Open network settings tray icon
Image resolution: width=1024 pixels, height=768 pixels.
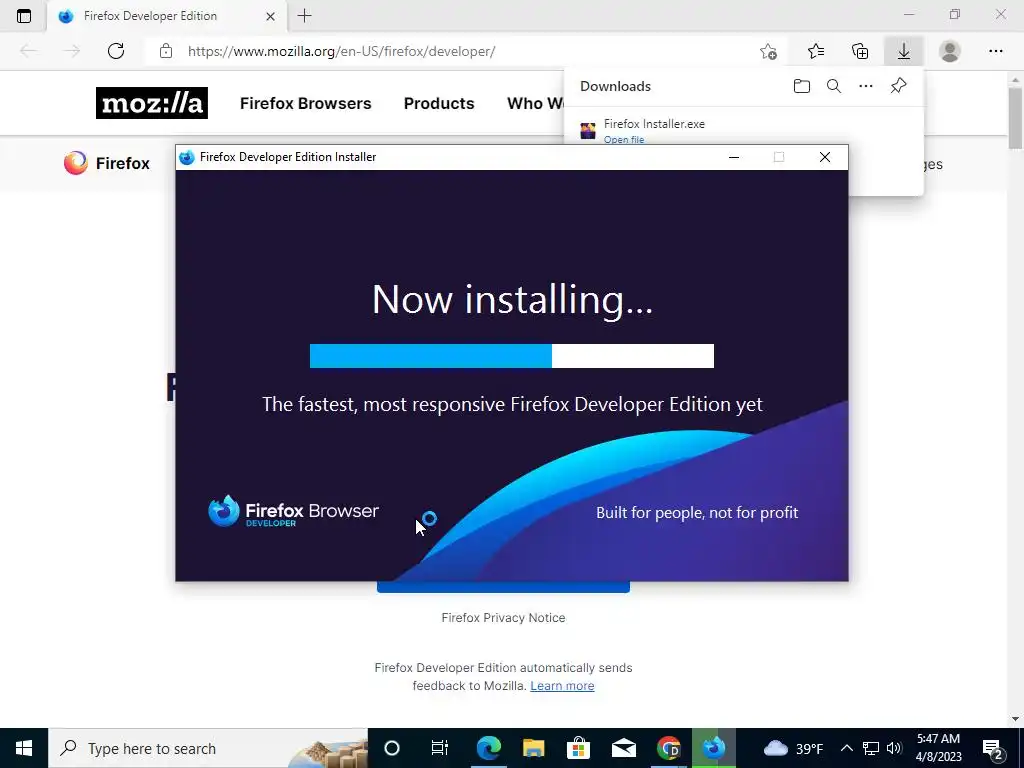[x=871, y=748]
